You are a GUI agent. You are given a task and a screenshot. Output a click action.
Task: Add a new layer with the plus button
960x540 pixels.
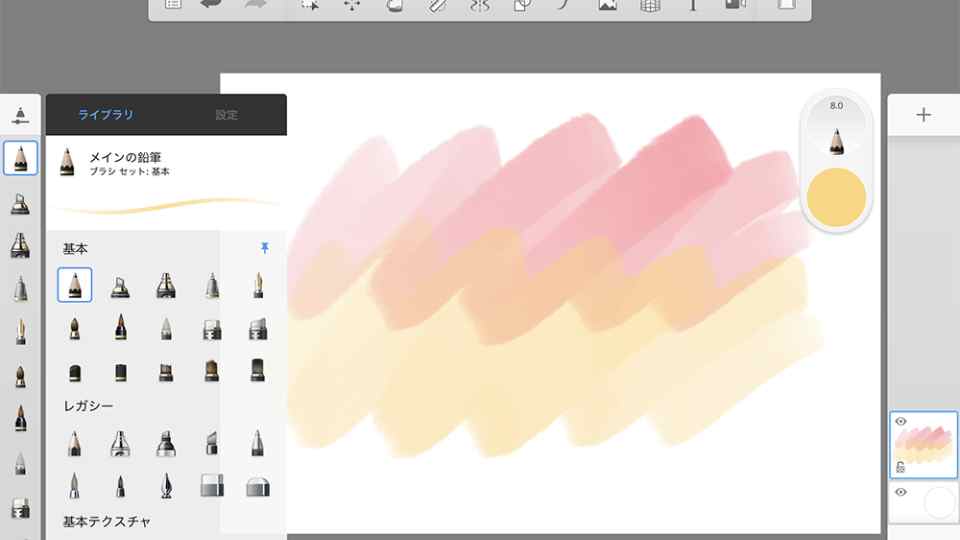(923, 115)
